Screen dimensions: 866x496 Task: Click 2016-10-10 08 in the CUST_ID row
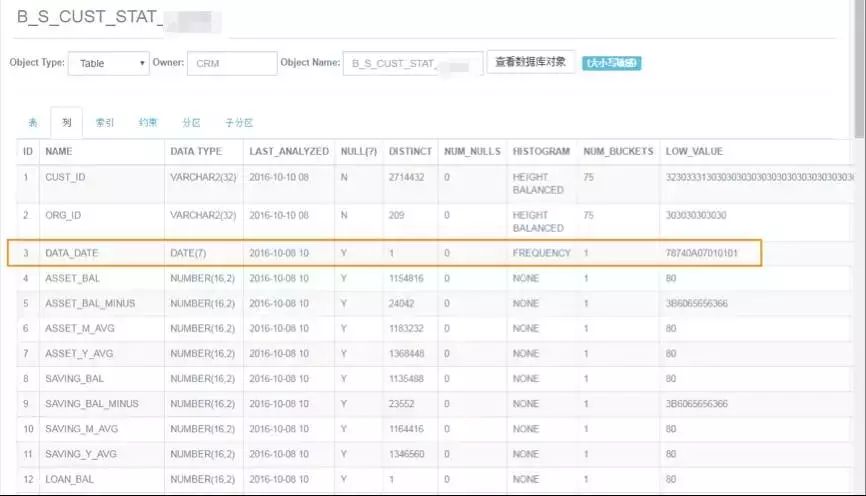pyautogui.click(x=279, y=177)
